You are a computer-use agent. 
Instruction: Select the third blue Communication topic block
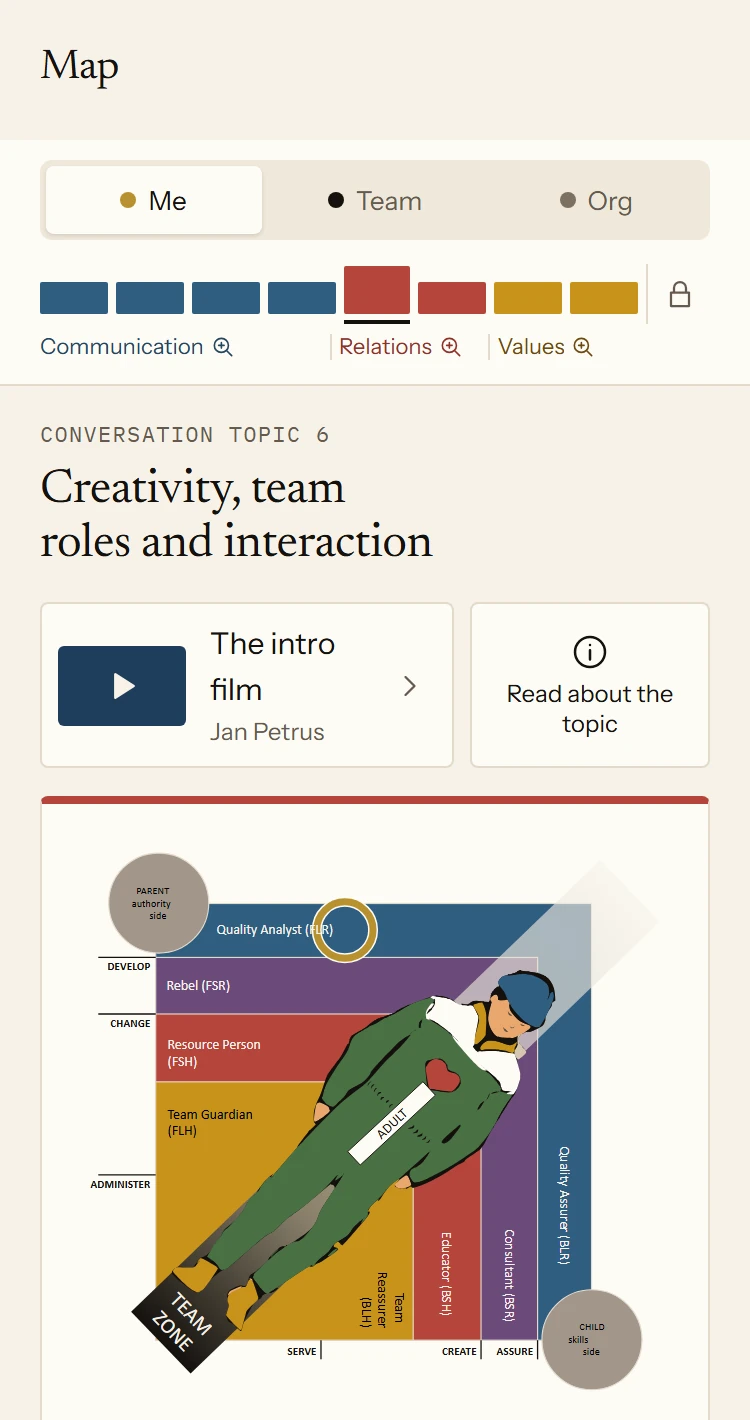[x=226, y=298]
